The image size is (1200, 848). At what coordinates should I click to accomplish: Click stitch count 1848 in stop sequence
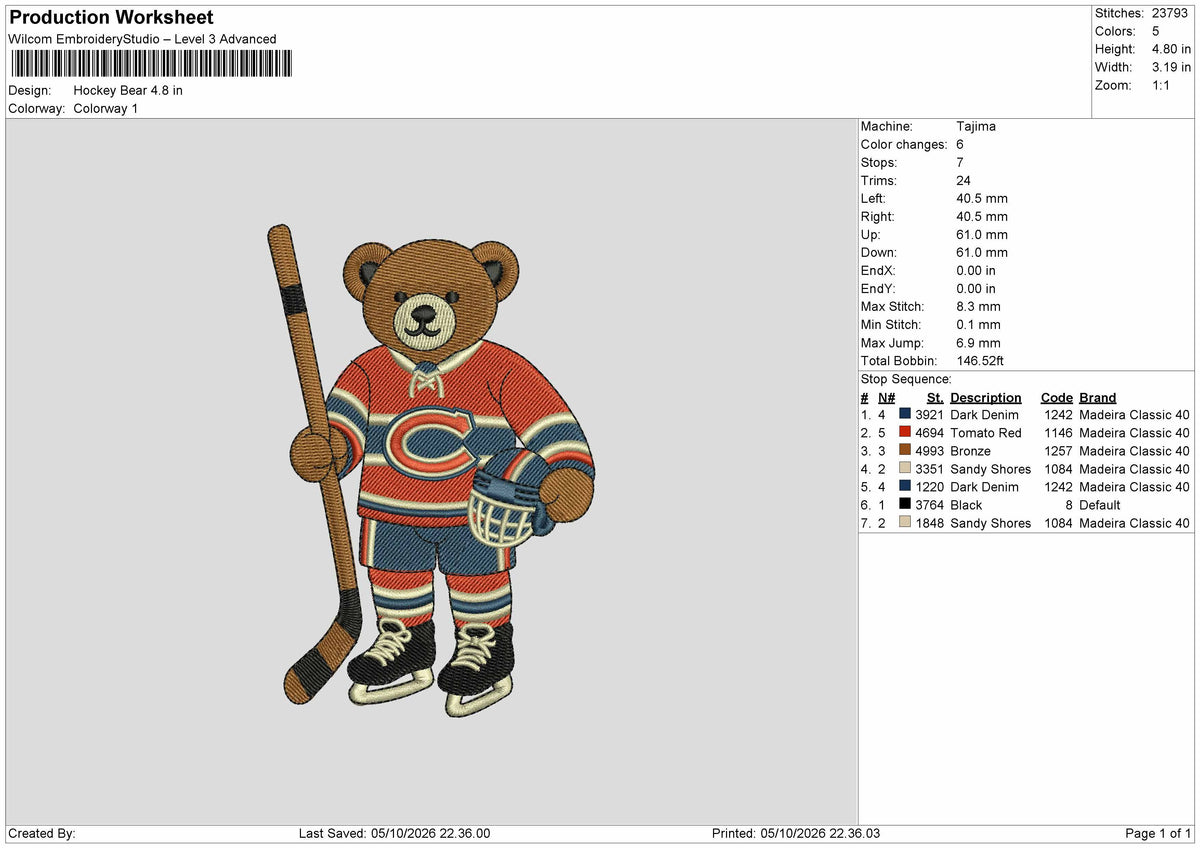[x=929, y=523]
